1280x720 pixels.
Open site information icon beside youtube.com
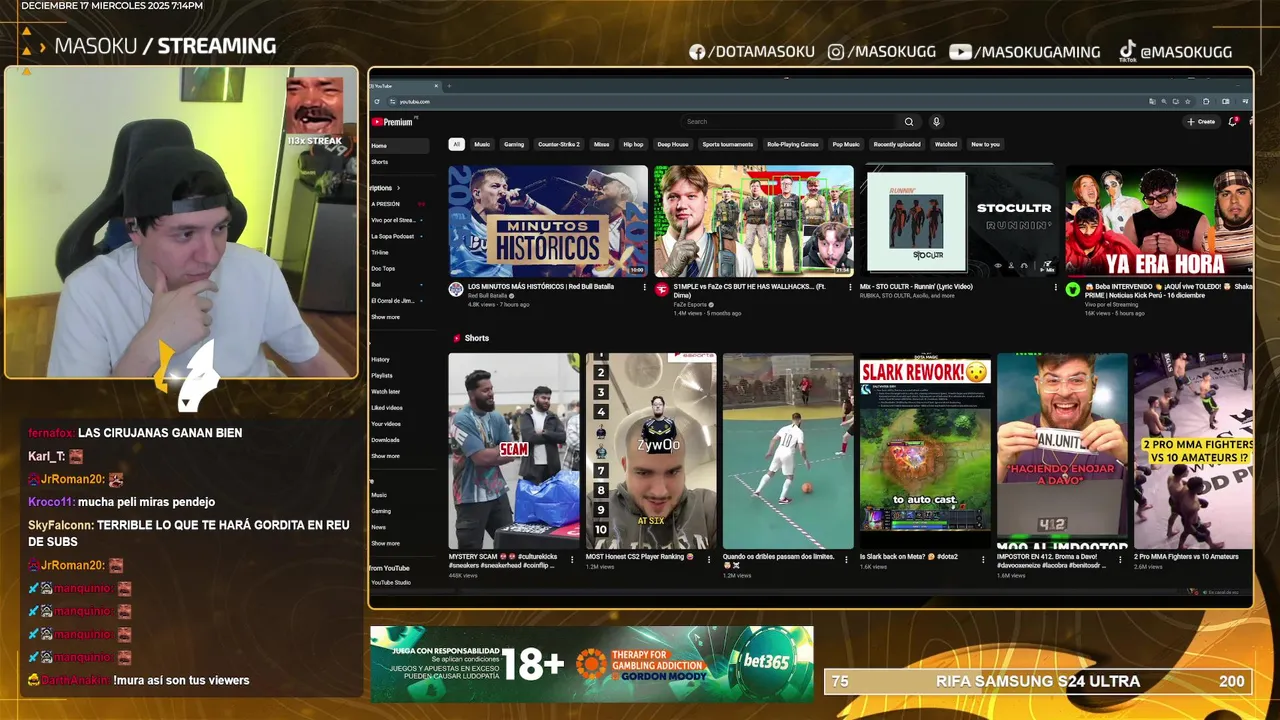click(392, 101)
